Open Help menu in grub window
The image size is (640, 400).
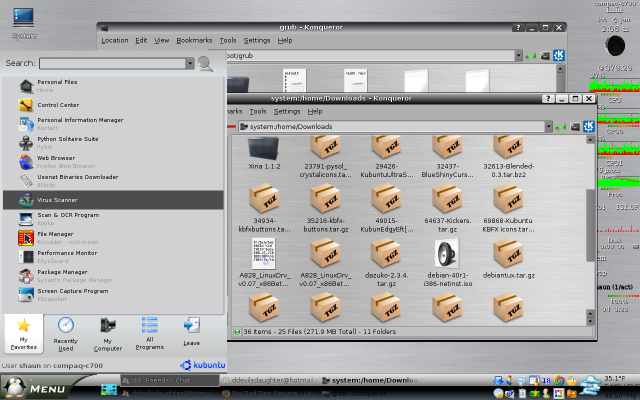[x=285, y=40]
